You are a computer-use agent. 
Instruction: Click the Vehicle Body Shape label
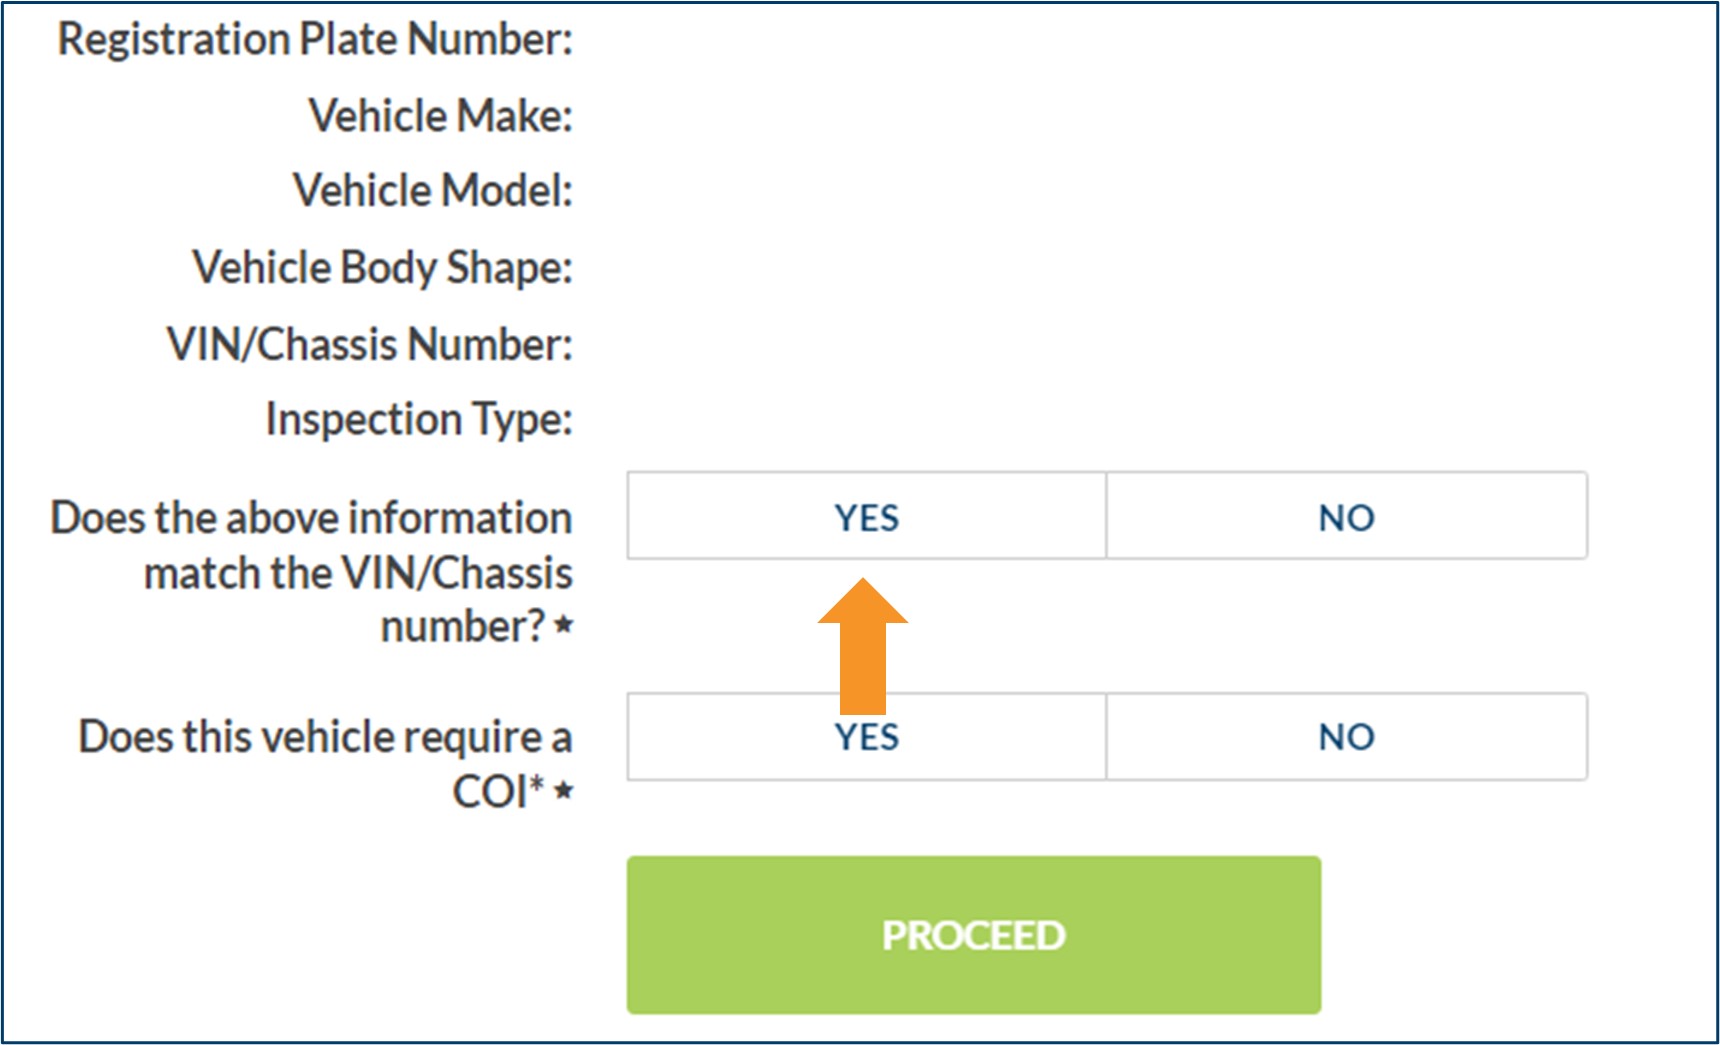pos(382,268)
